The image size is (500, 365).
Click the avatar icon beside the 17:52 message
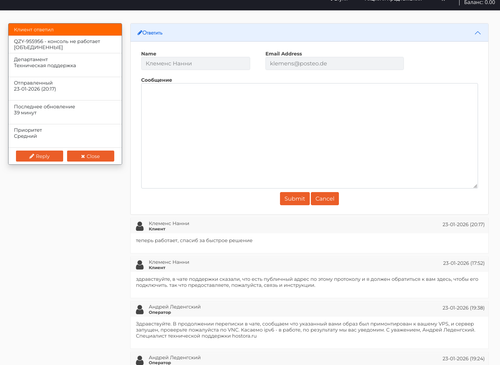(x=140, y=265)
